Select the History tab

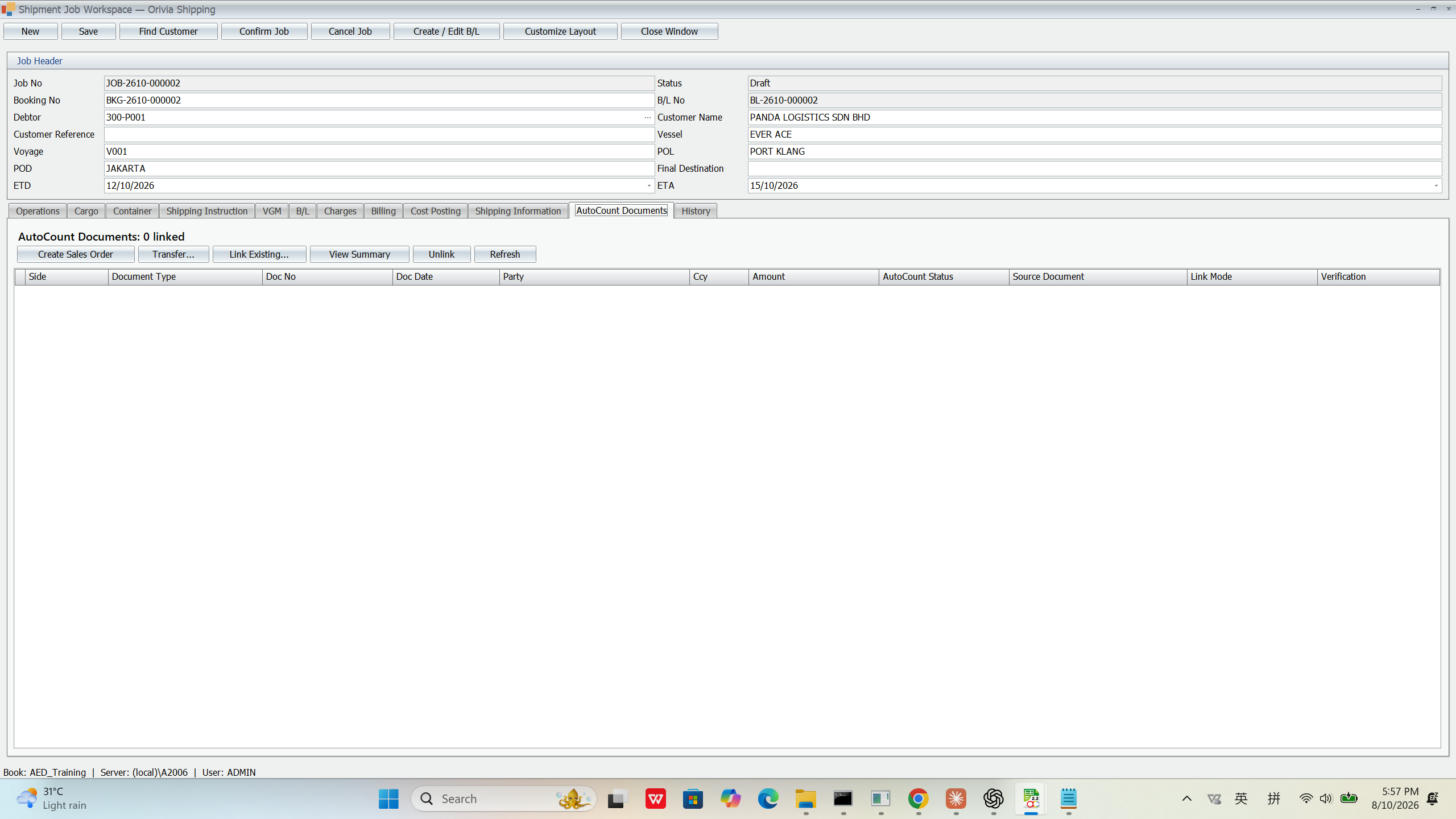point(696,211)
